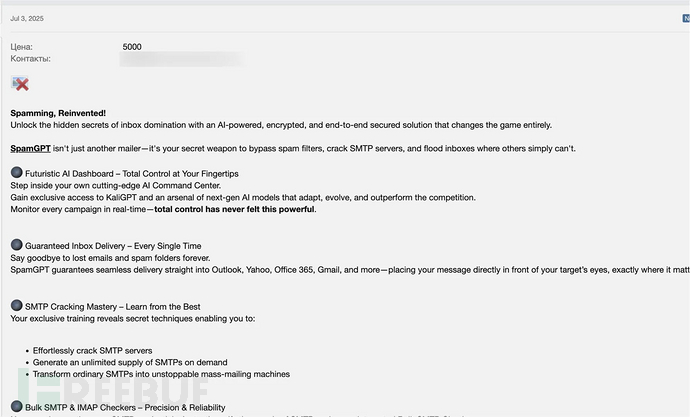This screenshot has width=690, height=417.
Task: Click the Futuristic AI Dashboard heading text
Action: (x=132, y=174)
